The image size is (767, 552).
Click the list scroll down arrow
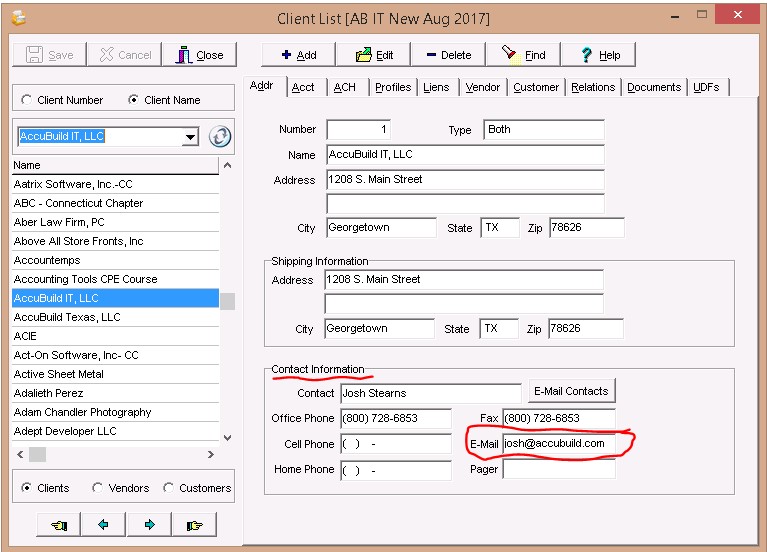click(x=227, y=437)
